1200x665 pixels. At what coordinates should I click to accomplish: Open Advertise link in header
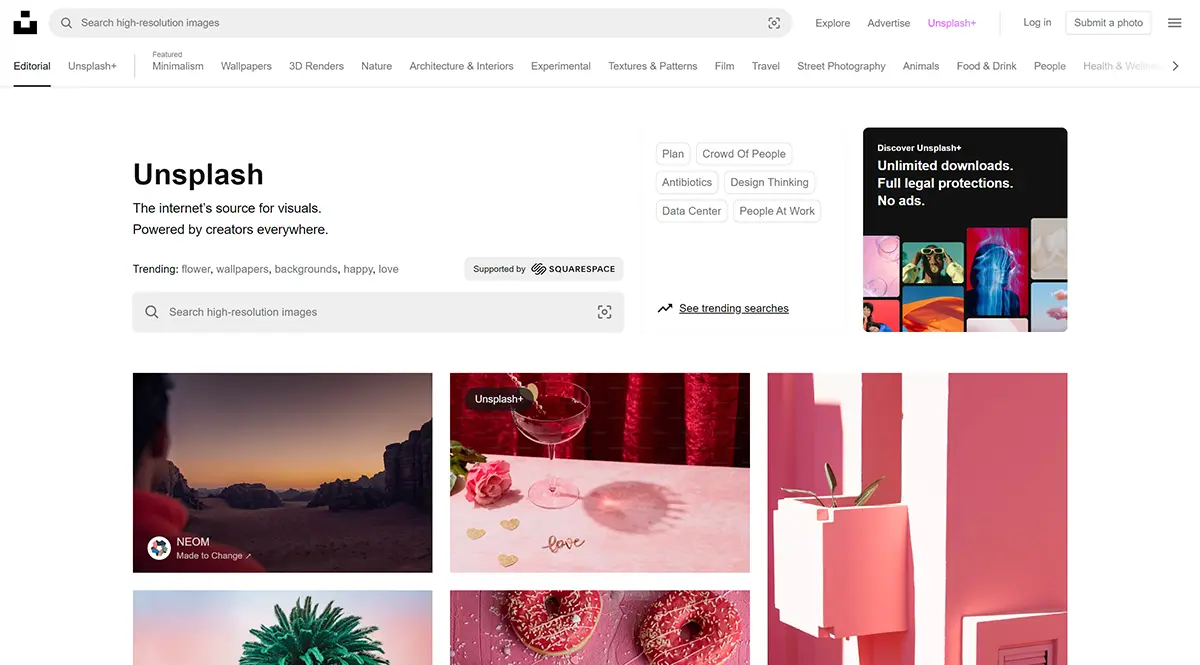tap(889, 23)
